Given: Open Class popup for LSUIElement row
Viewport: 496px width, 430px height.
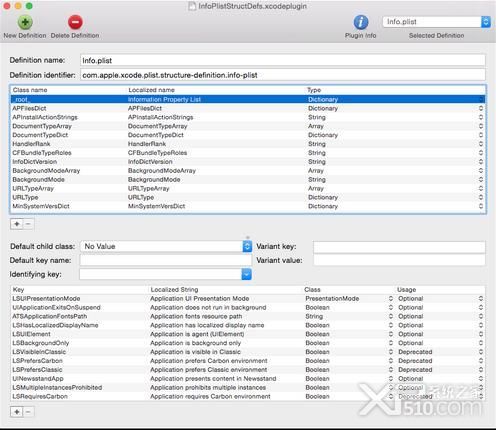Looking at the screenshot, I should coord(391,334).
